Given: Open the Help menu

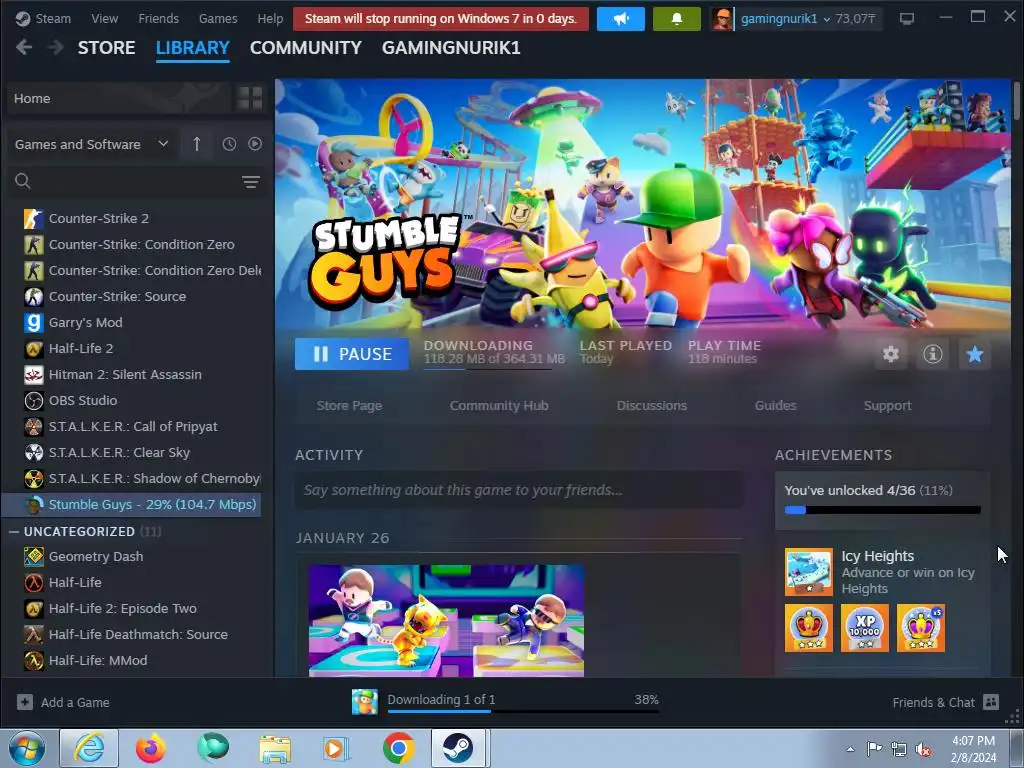Looking at the screenshot, I should (270, 19).
